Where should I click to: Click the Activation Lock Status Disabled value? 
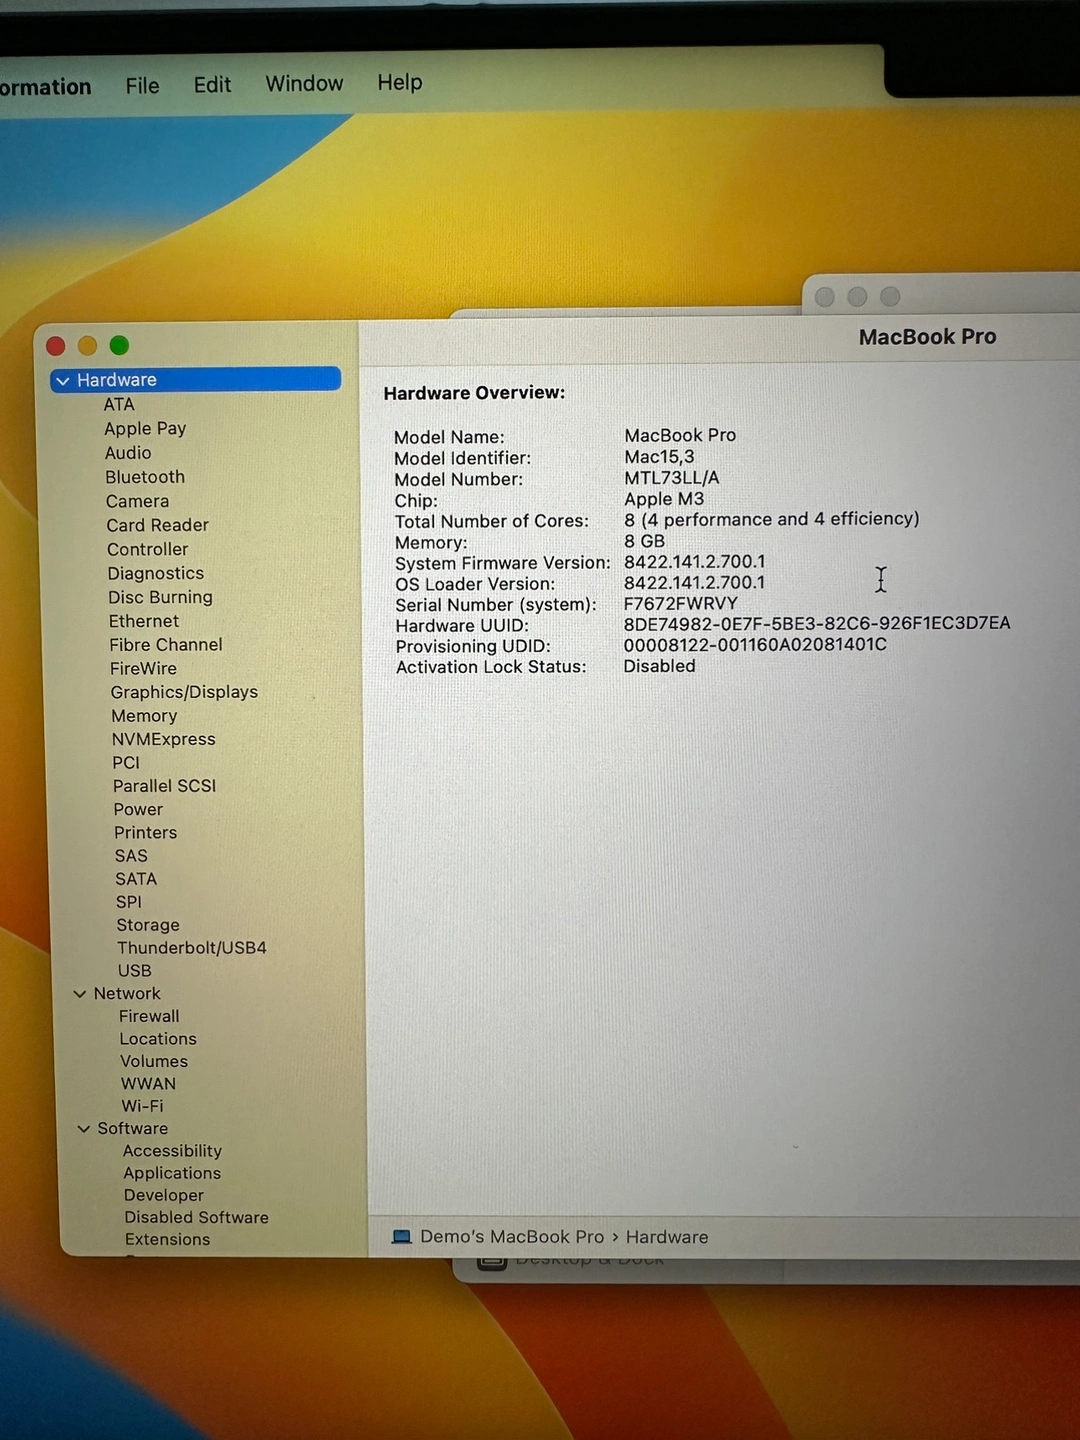(659, 666)
